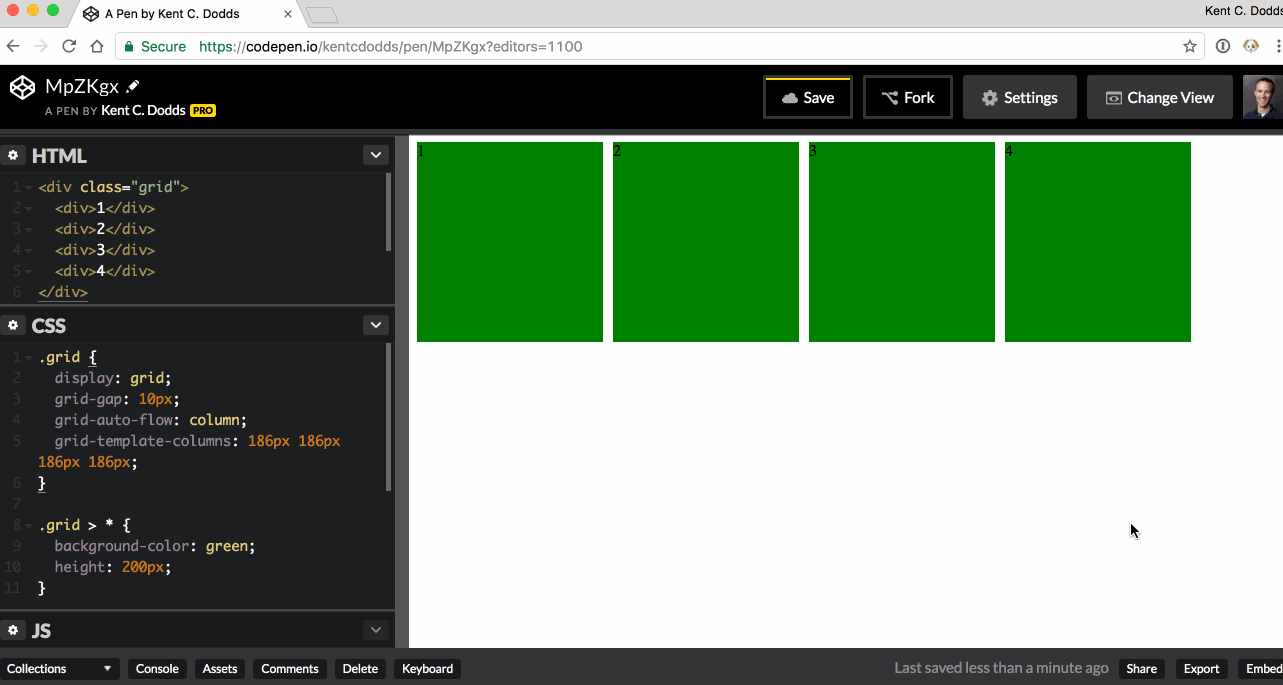Open JS editor settings gear
Viewport: 1283px width, 685px height.
pos(13,631)
